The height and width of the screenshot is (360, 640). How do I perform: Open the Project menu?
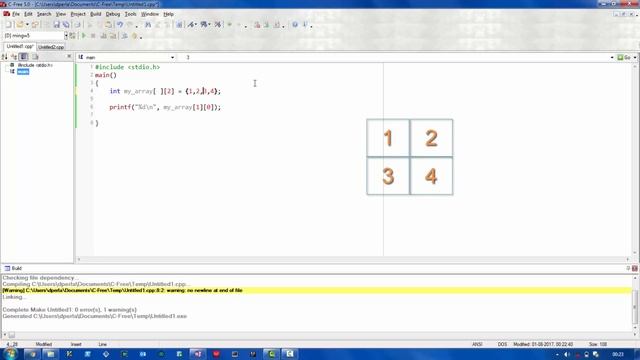(x=78, y=14)
